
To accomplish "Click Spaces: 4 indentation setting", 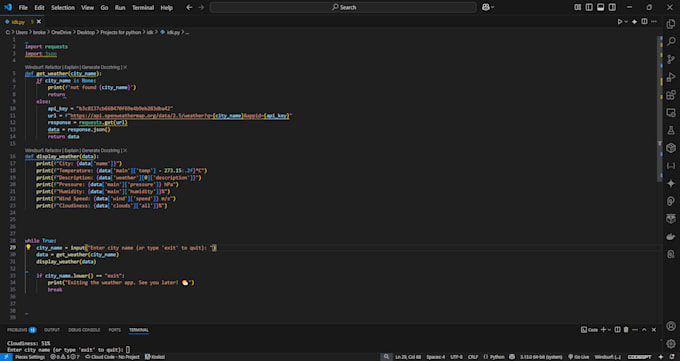I will coord(435,357).
